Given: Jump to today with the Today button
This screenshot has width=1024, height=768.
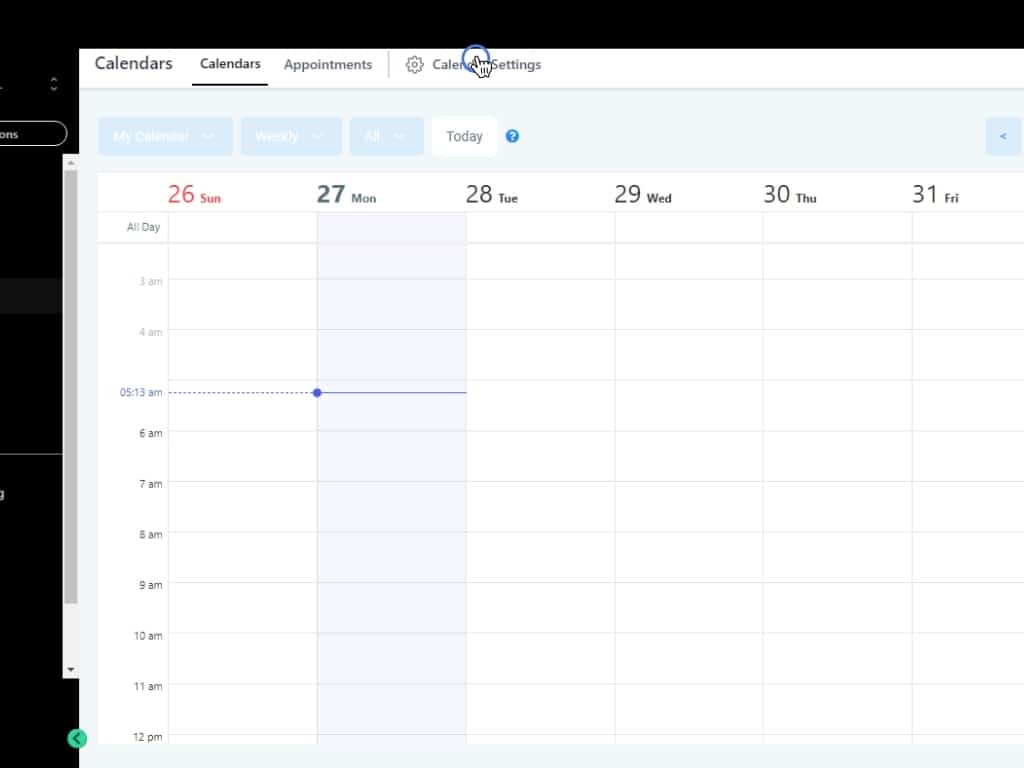Looking at the screenshot, I should click(x=464, y=136).
